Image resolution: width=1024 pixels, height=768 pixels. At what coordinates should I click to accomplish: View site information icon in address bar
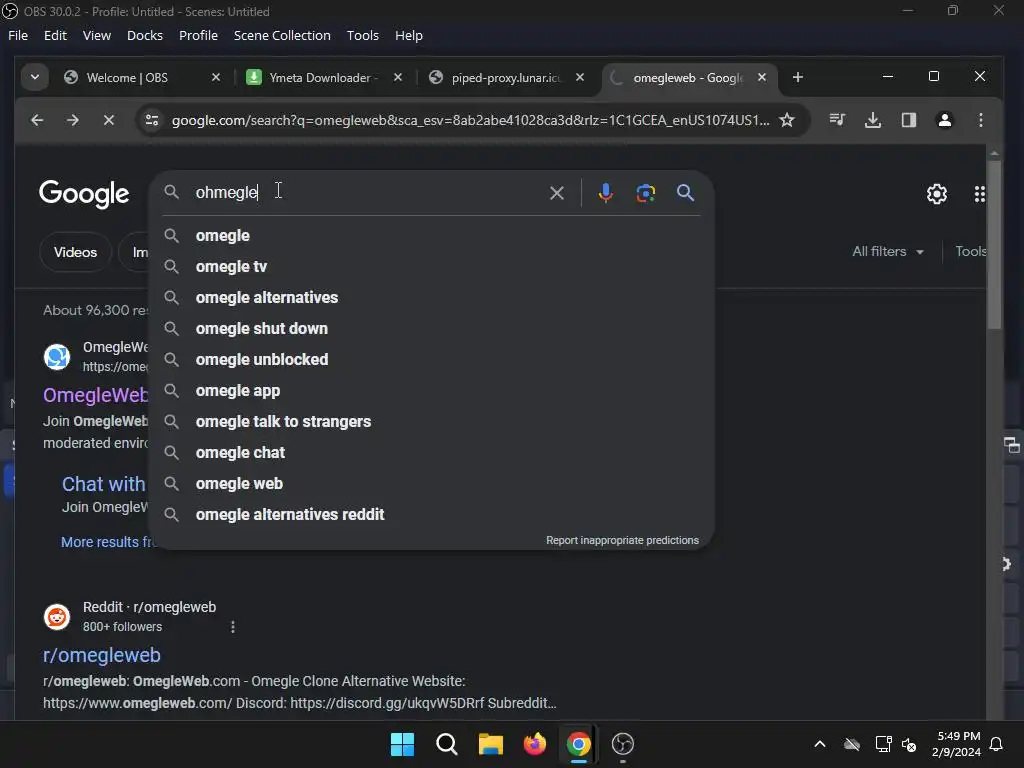[x=152, y=120]
